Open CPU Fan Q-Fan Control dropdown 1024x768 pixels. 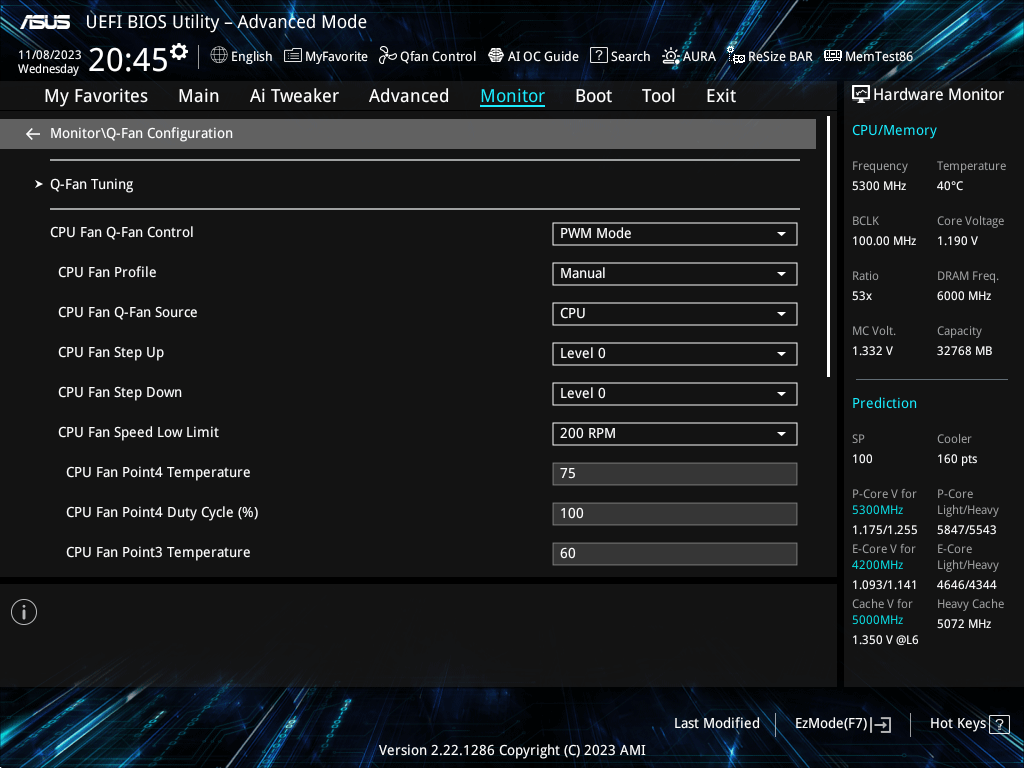pos(675,234)
